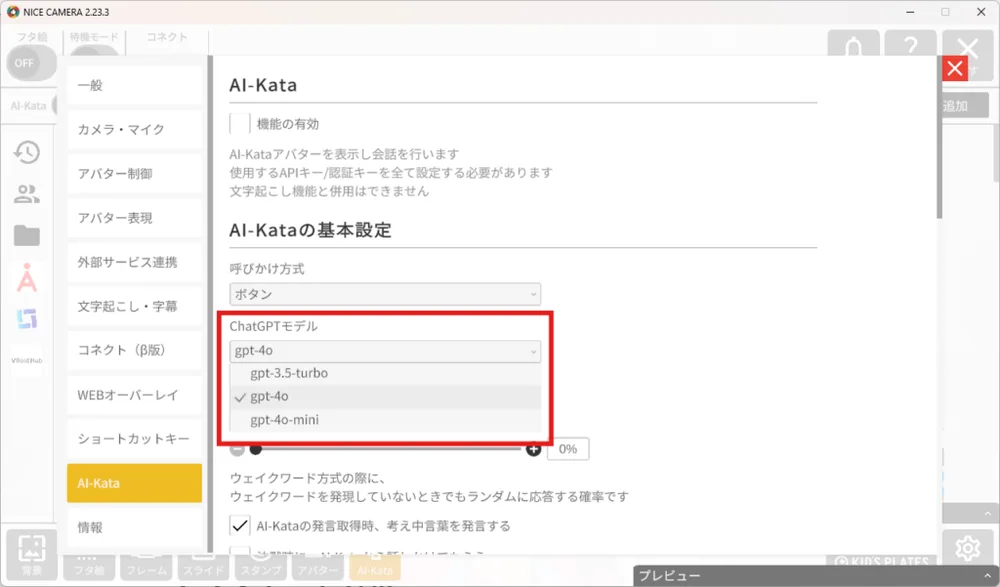This screenshot has width=1000, height=587.
Task: Click the bottom フレーム toolbar button
Action: point(146,567)
